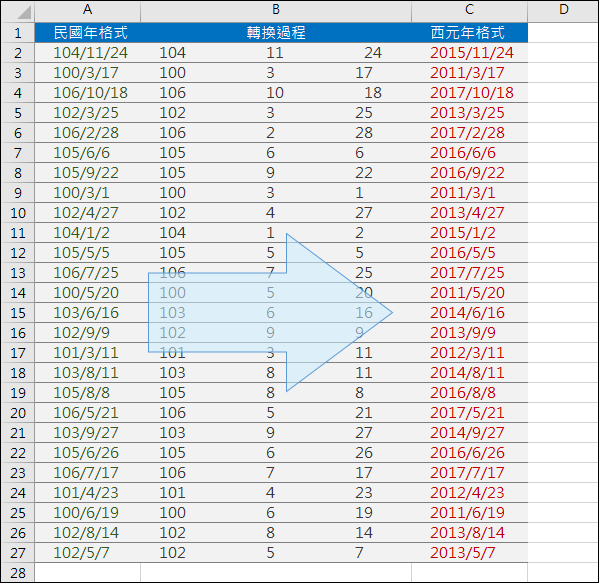Viewport: 599px width, 583px height.
Task: Select column C header
Action: [469, 11]
